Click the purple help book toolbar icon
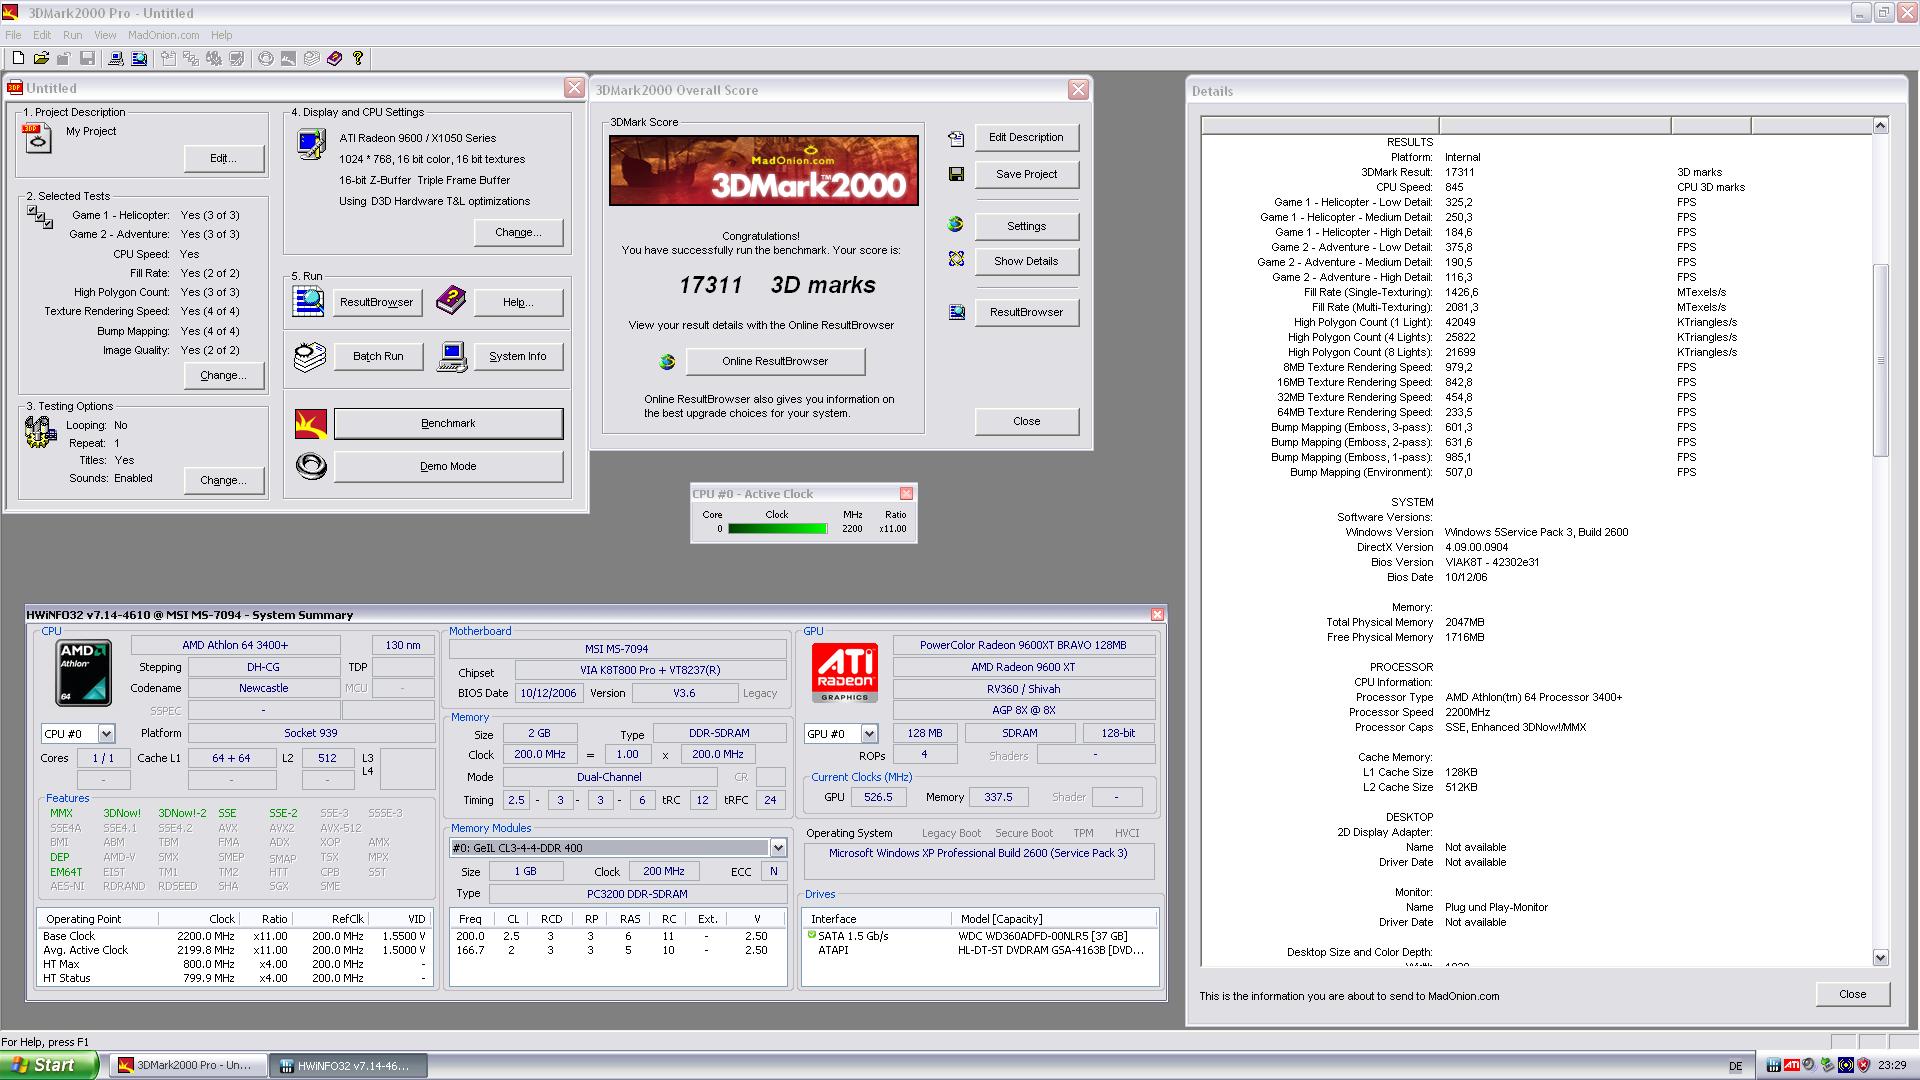The width and height of the screenshot is (1920, 1080). [334, 59]
